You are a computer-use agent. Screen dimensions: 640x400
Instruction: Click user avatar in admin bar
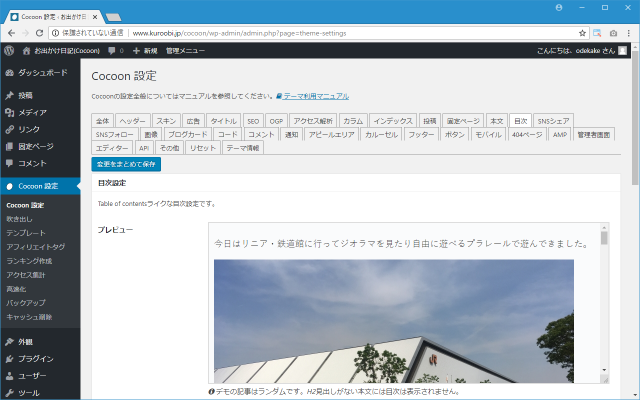coord(622,51)
